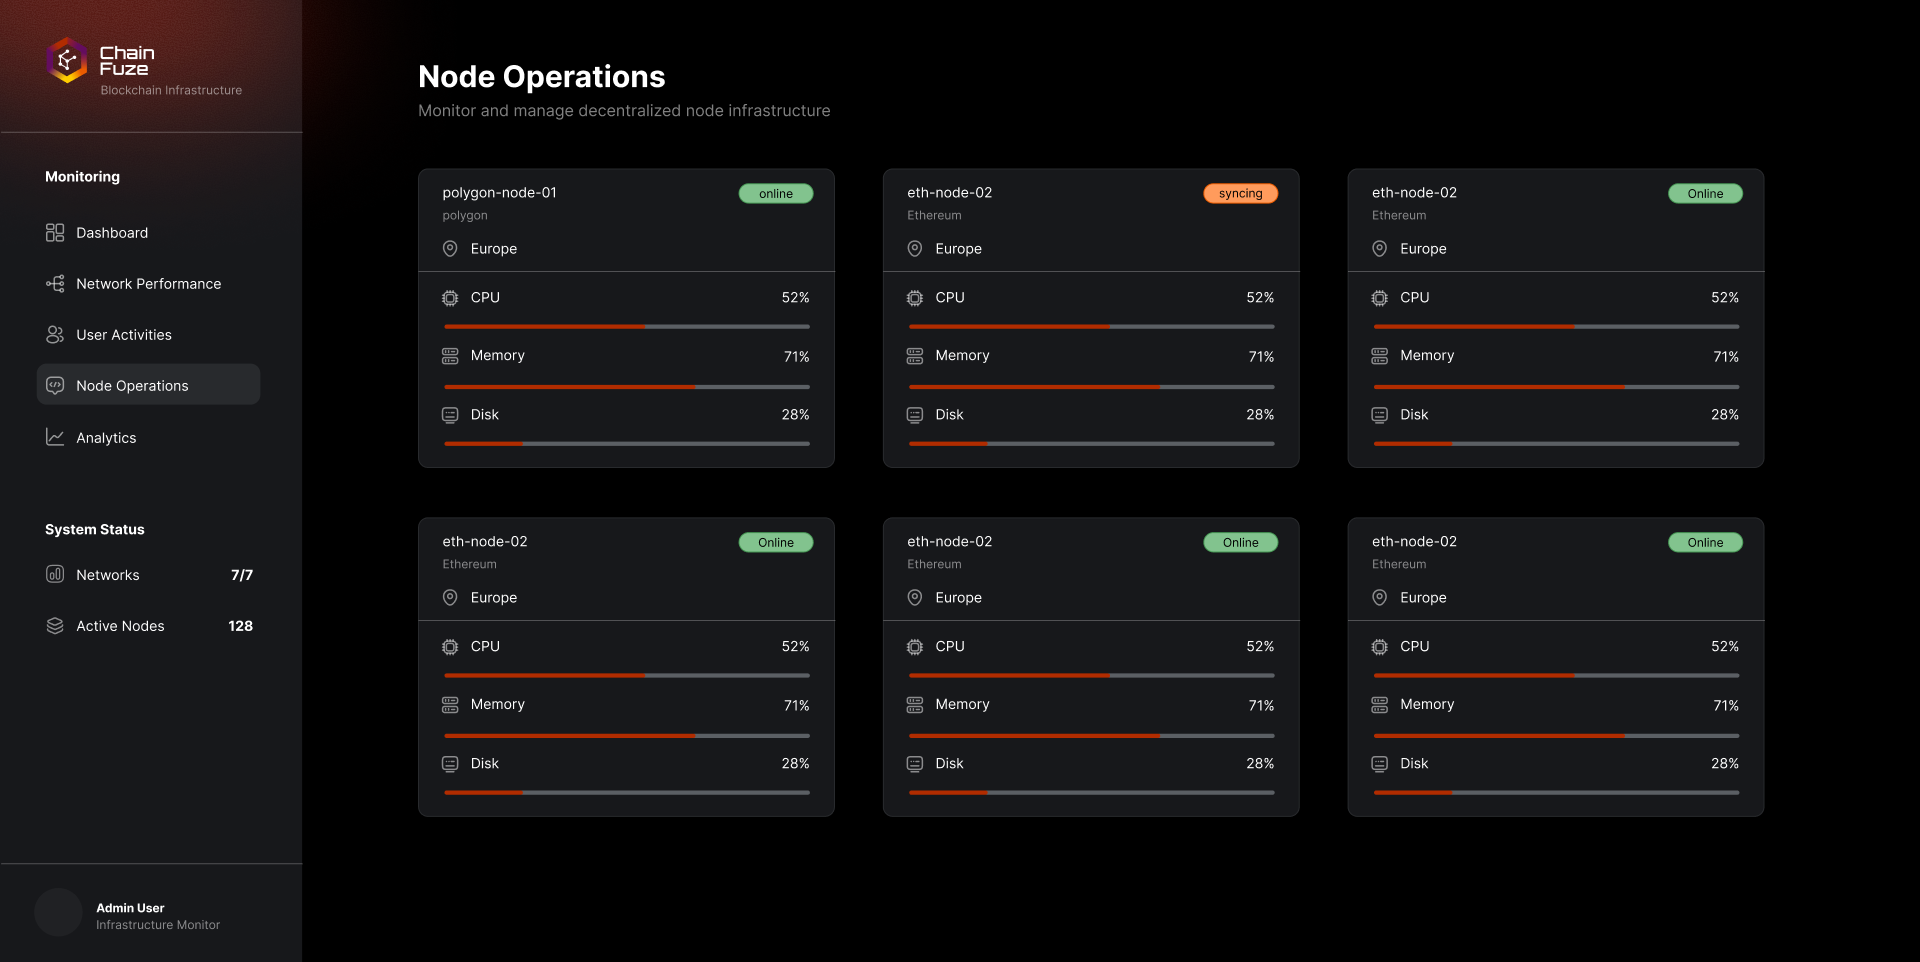Viewport: 1920px width, 962px height.
Task: Select the Analytics sidebar entry
Action: pos(106,438)
